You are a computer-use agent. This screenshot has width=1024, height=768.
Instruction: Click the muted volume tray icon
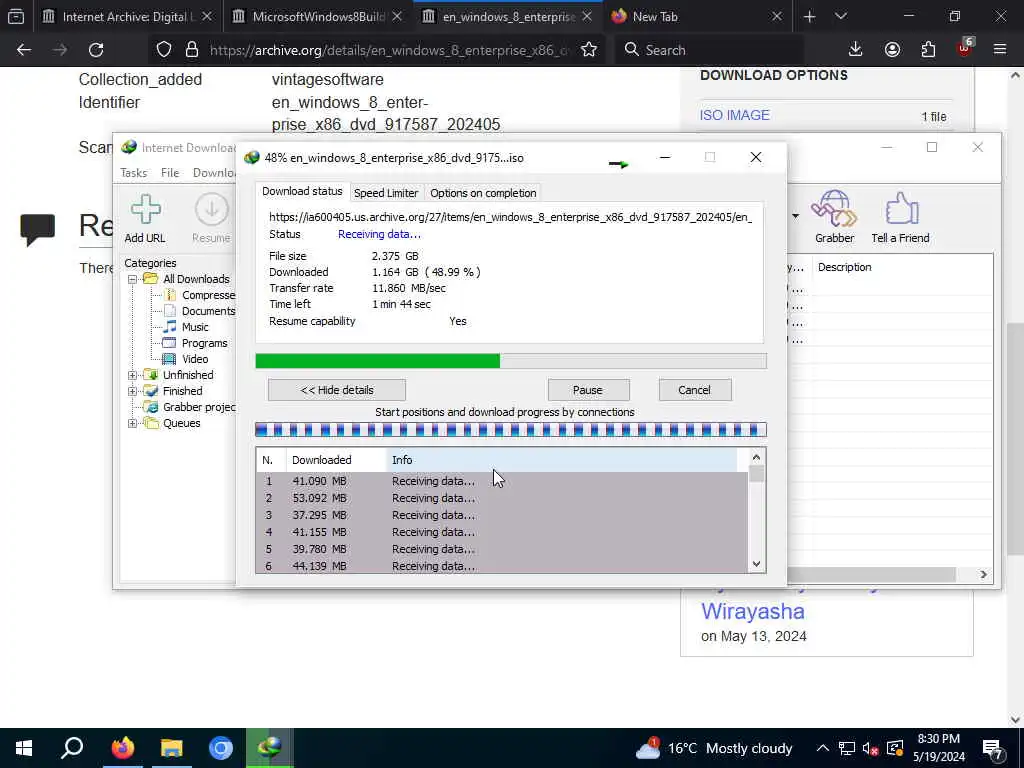[x=871, y=748]
